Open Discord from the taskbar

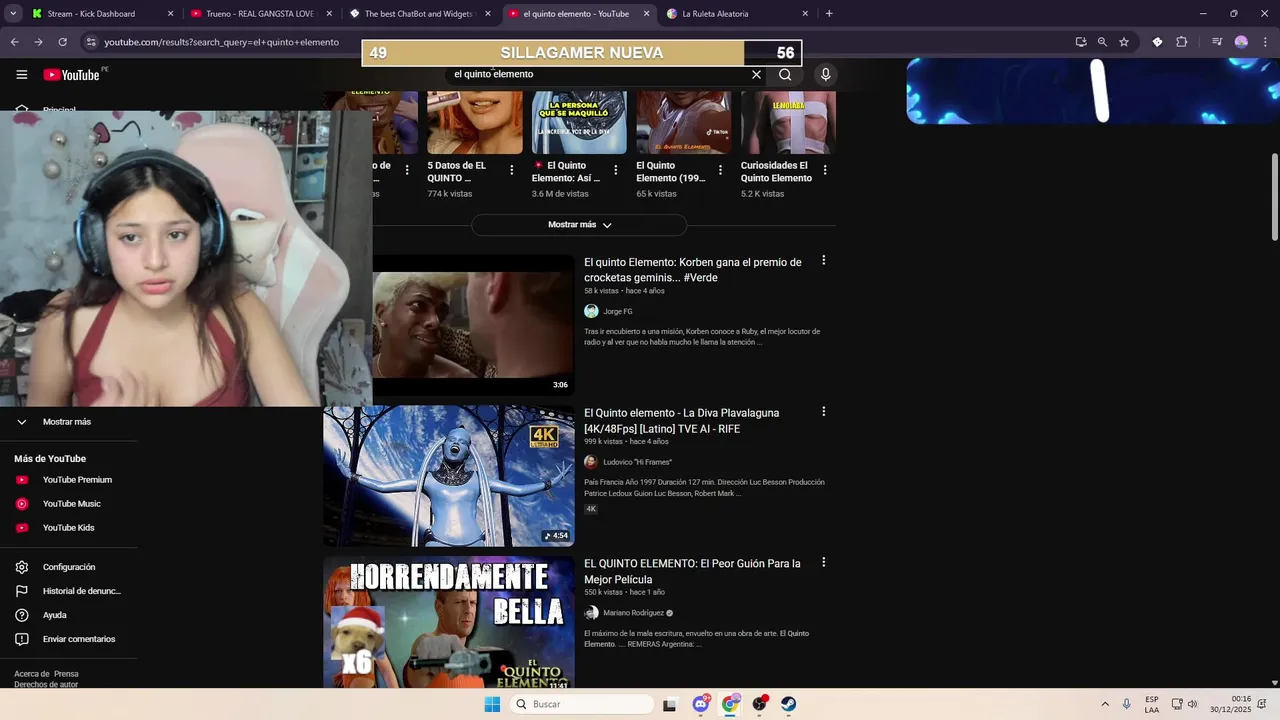(x=701, y=704)
